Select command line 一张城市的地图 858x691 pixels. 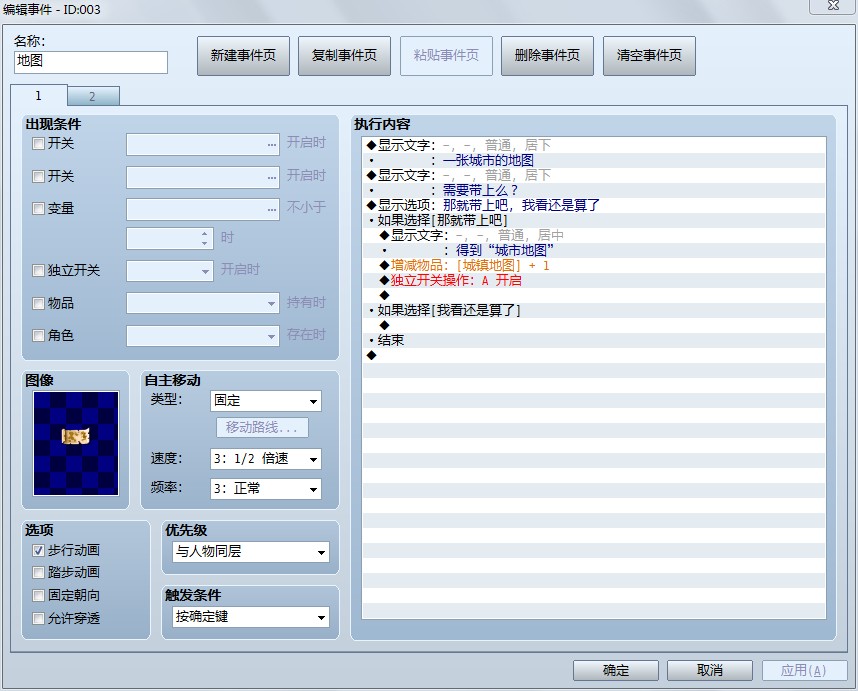tap(594, 160)
